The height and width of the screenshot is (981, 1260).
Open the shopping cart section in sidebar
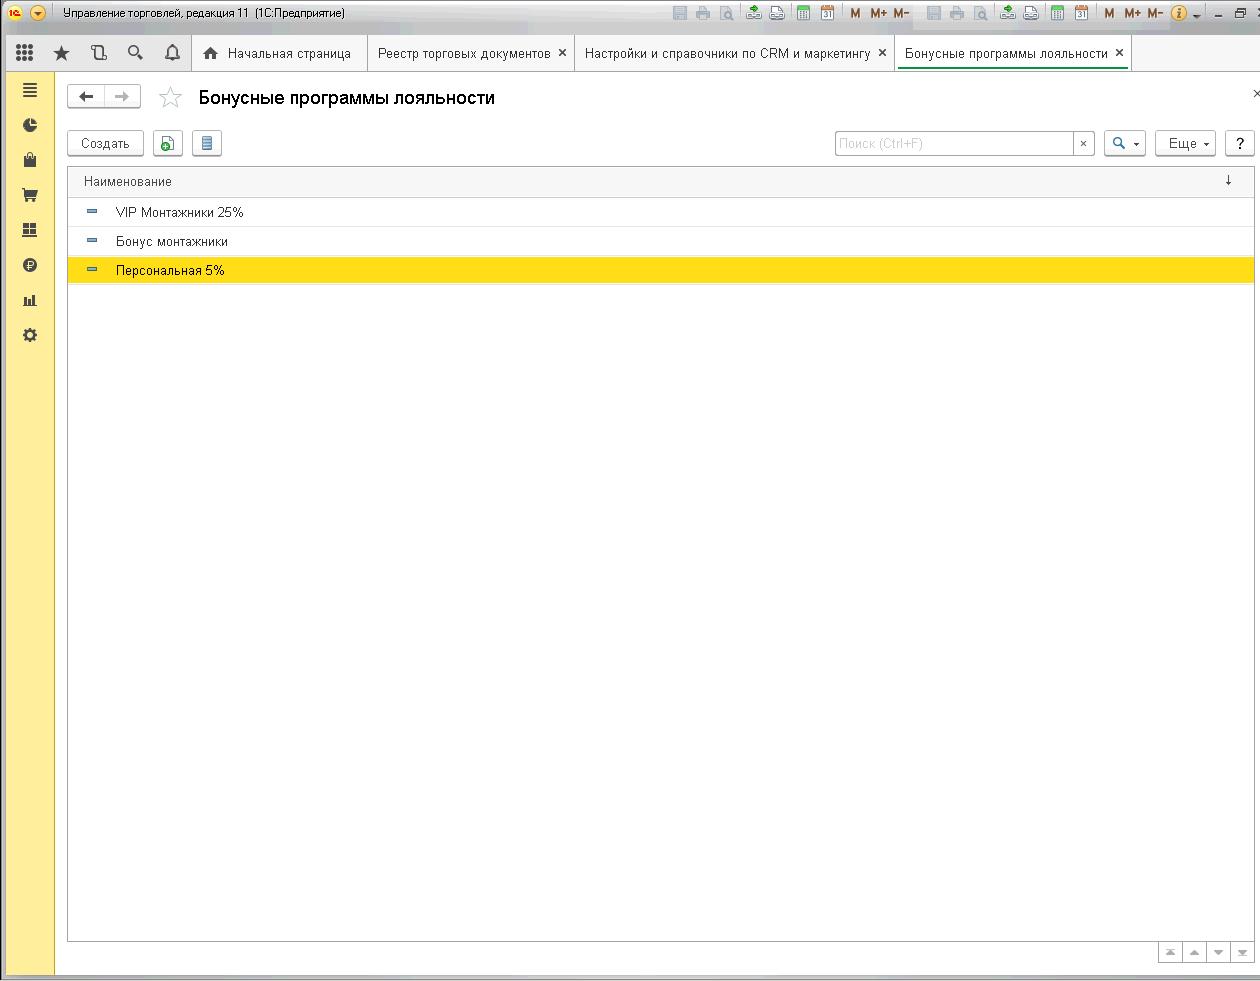pos(30,195)
